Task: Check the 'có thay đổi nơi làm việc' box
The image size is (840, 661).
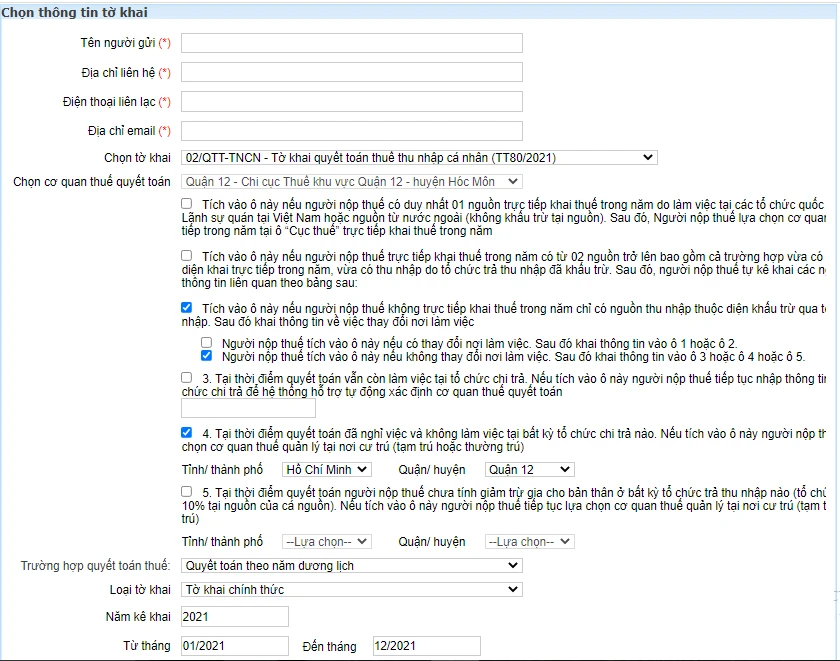Action: 207,343
